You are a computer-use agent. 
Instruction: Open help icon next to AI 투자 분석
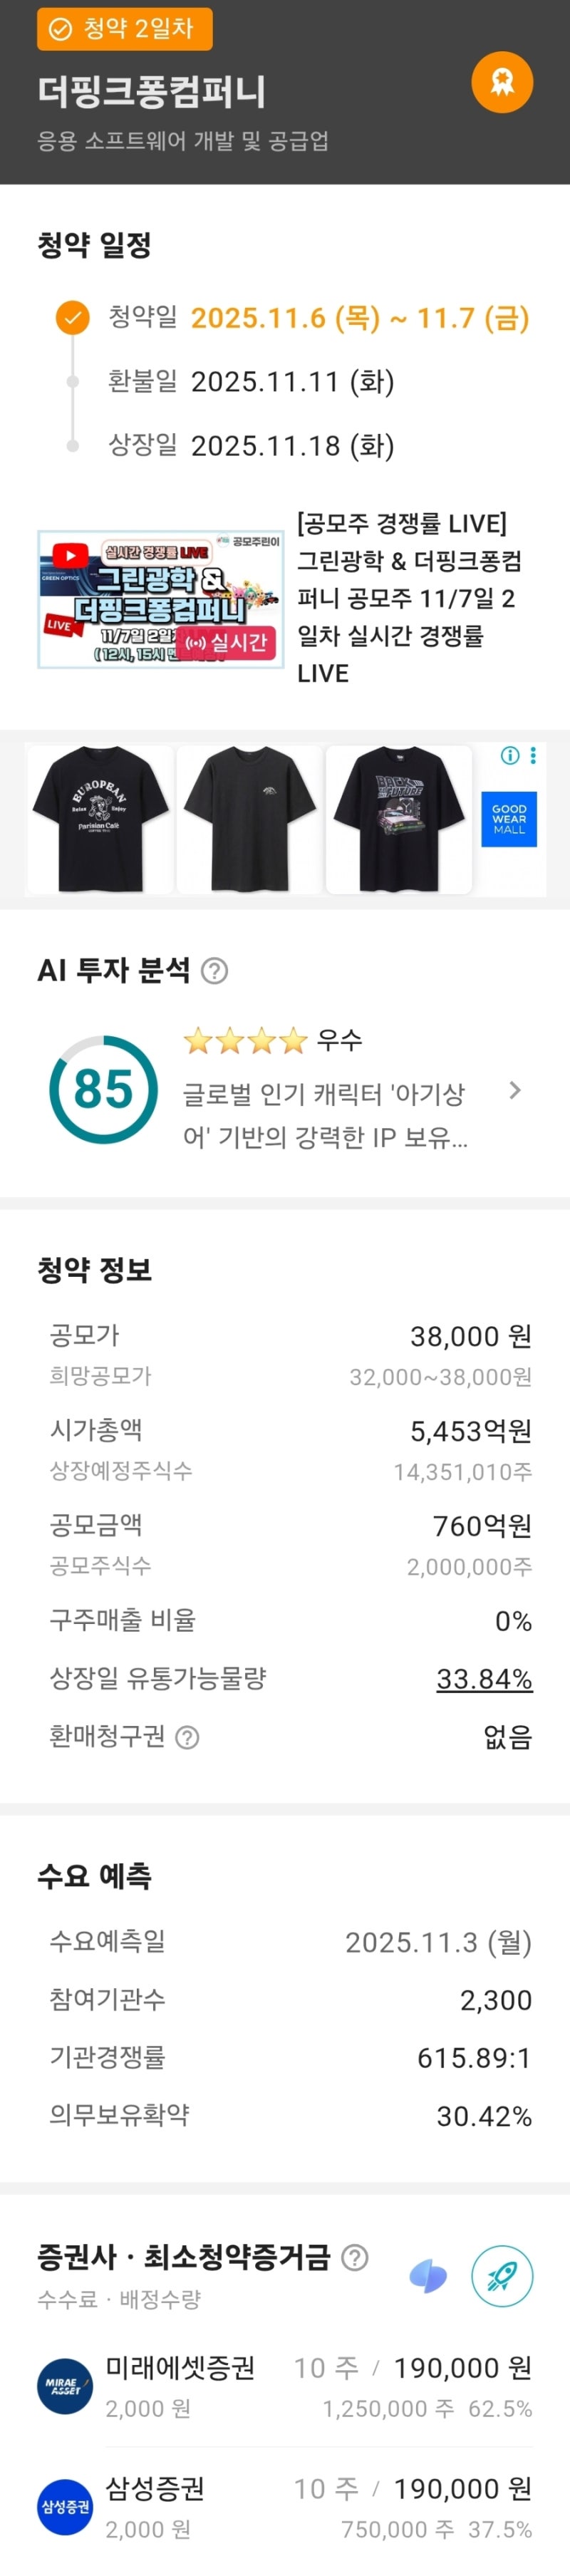pyautogui.click(x=214, y=970)
